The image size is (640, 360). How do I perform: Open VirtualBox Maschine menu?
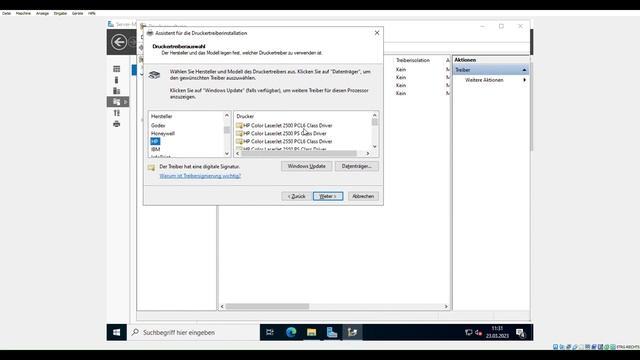(23, 13)
